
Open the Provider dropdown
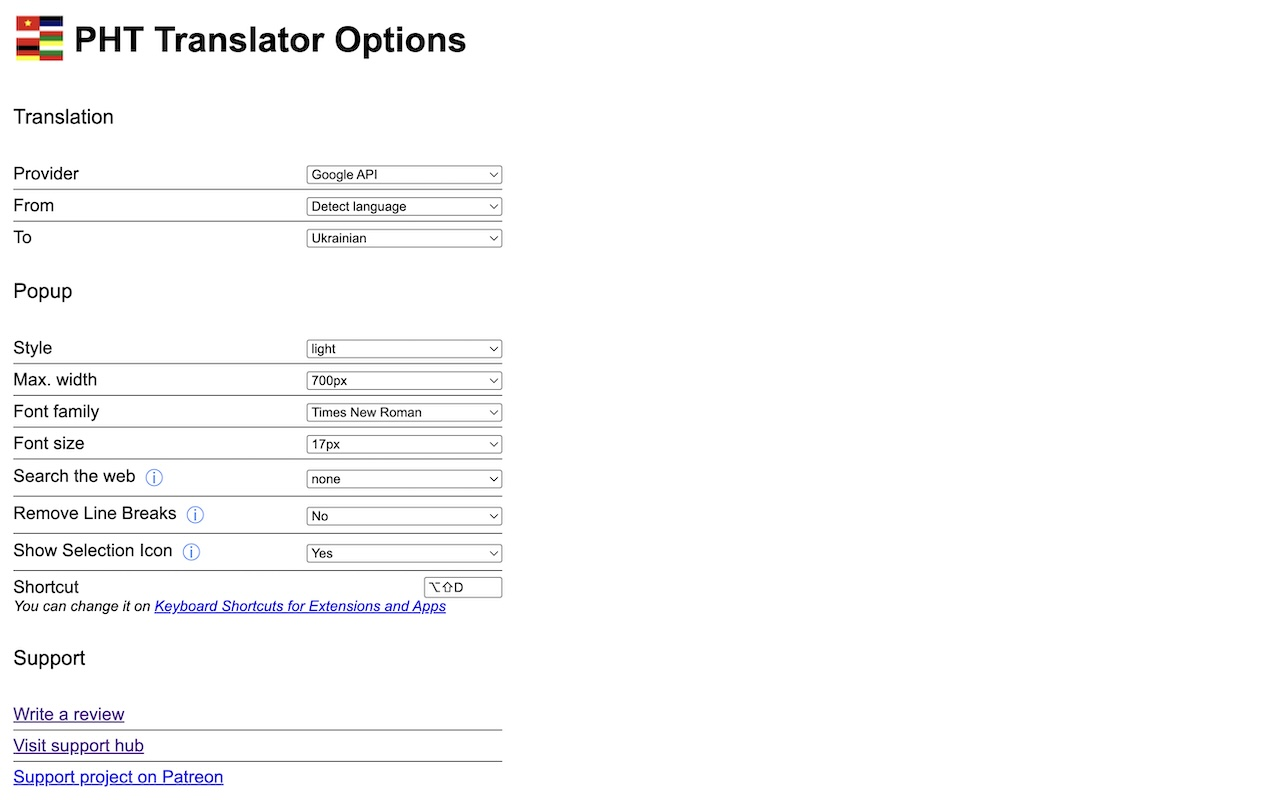coord(404,174)
